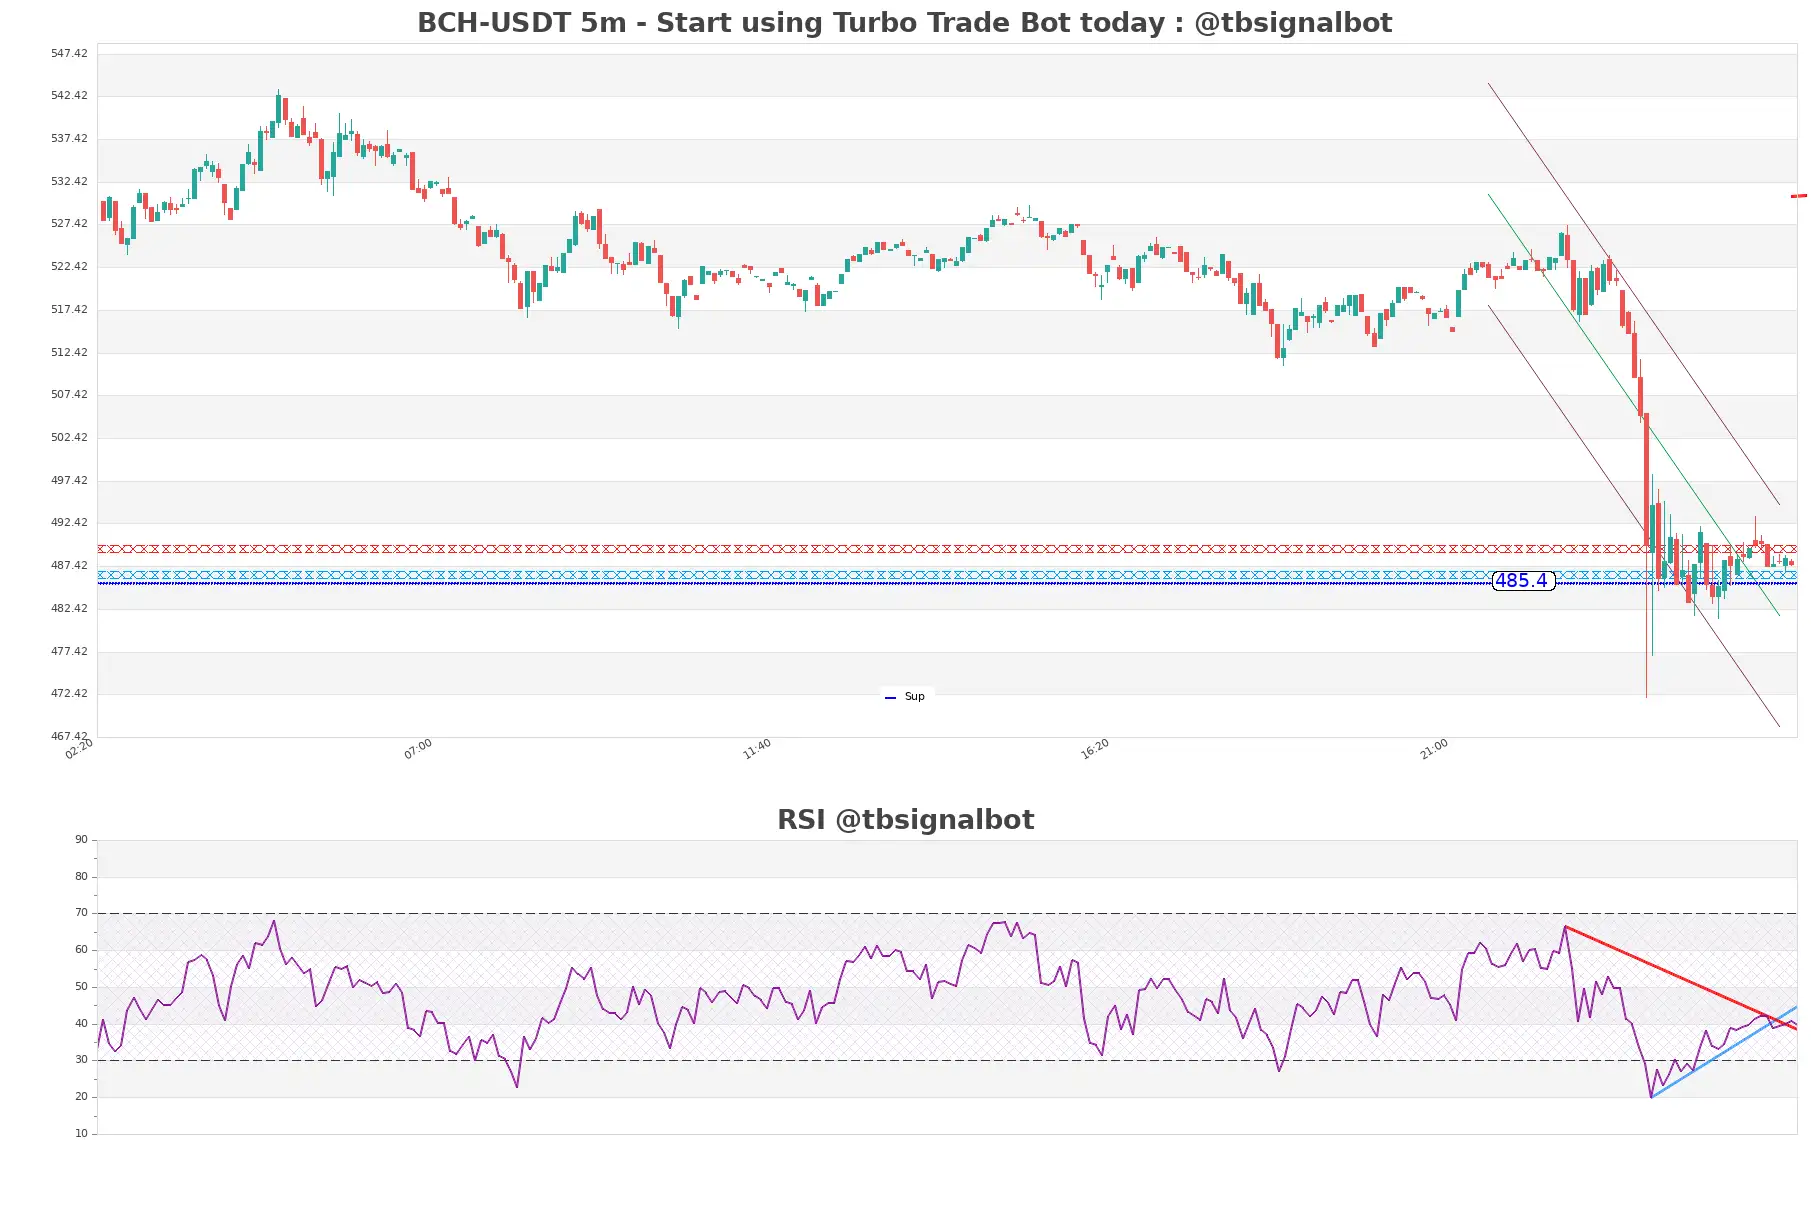The height and width of the screenshot is (1208, 1811).
Task: Click the RSI 50 axis label
Action: [81, 986]
